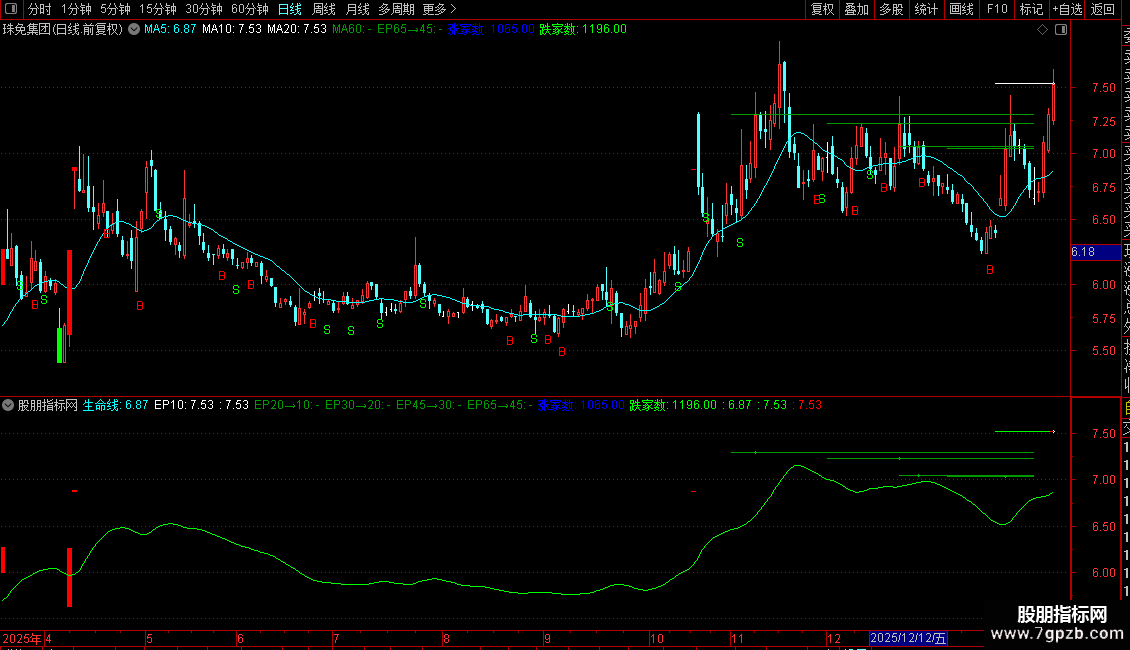Expand the 更多 periods menu

(439, 9)
